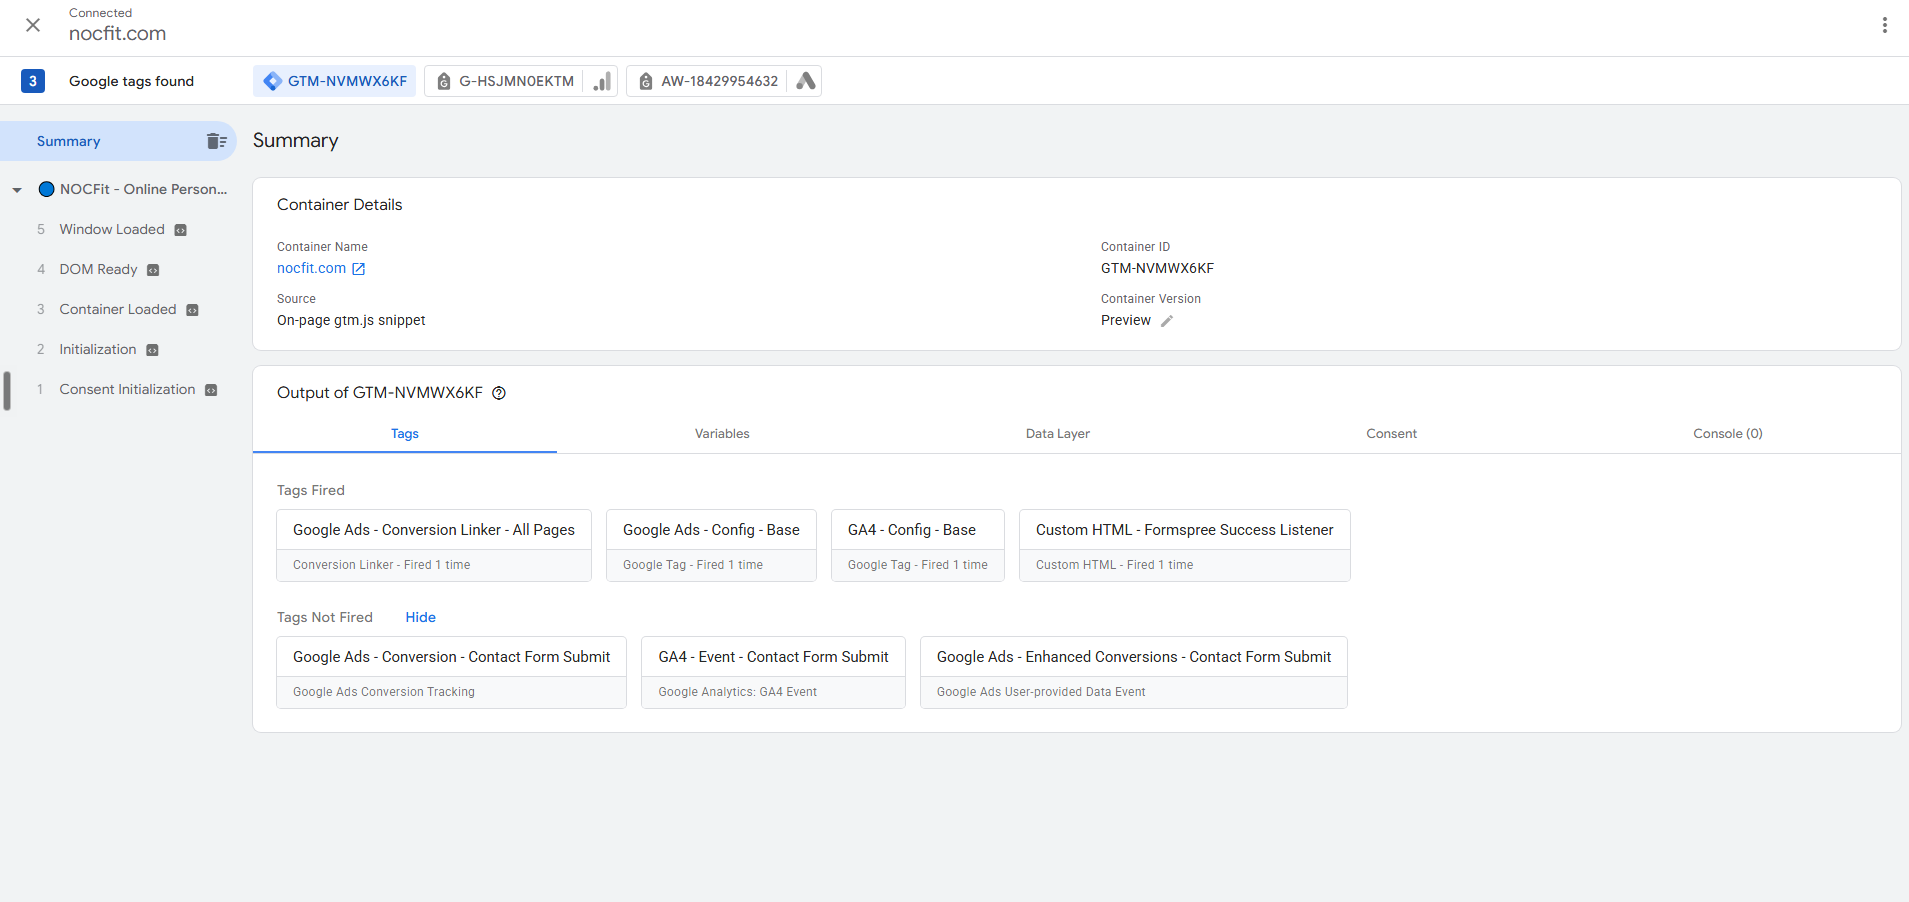Switch to the Variables tab
Screen dimensions: 1909x902
click(722, 433)
